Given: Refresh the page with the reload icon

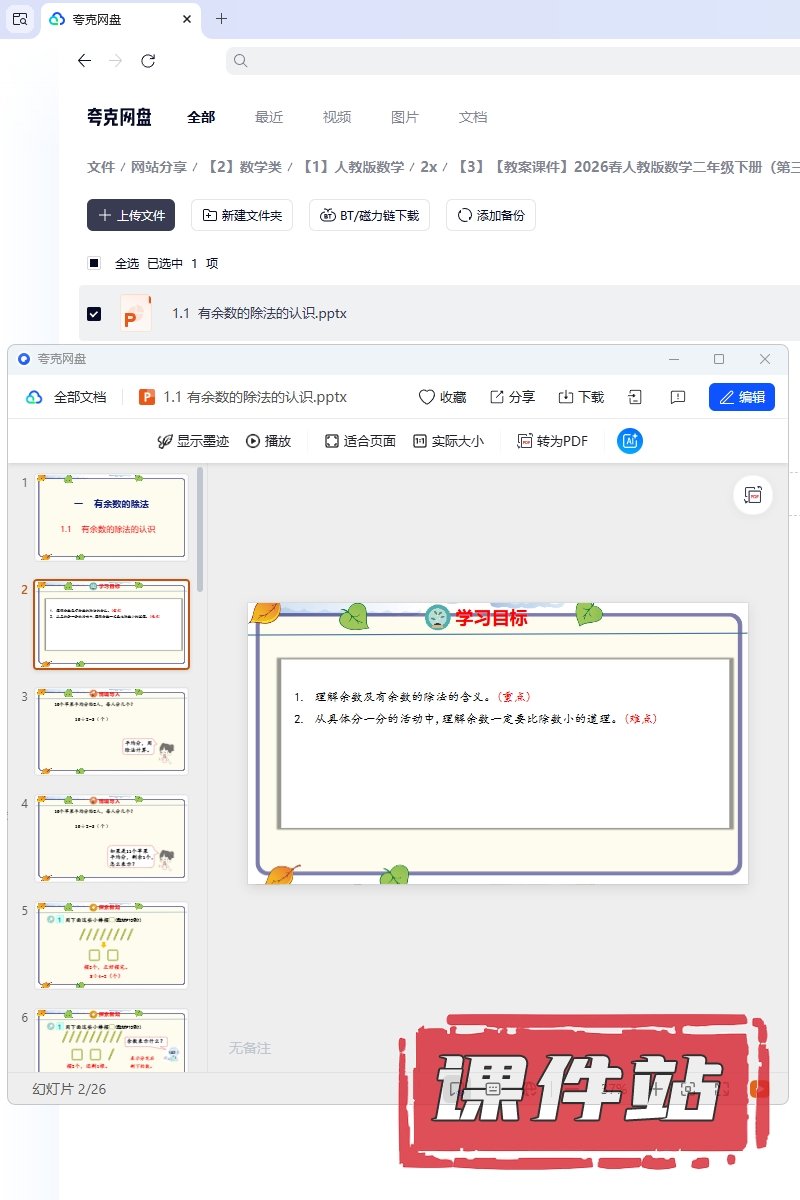Looking at the screenshot, I should tap(148, 61).
